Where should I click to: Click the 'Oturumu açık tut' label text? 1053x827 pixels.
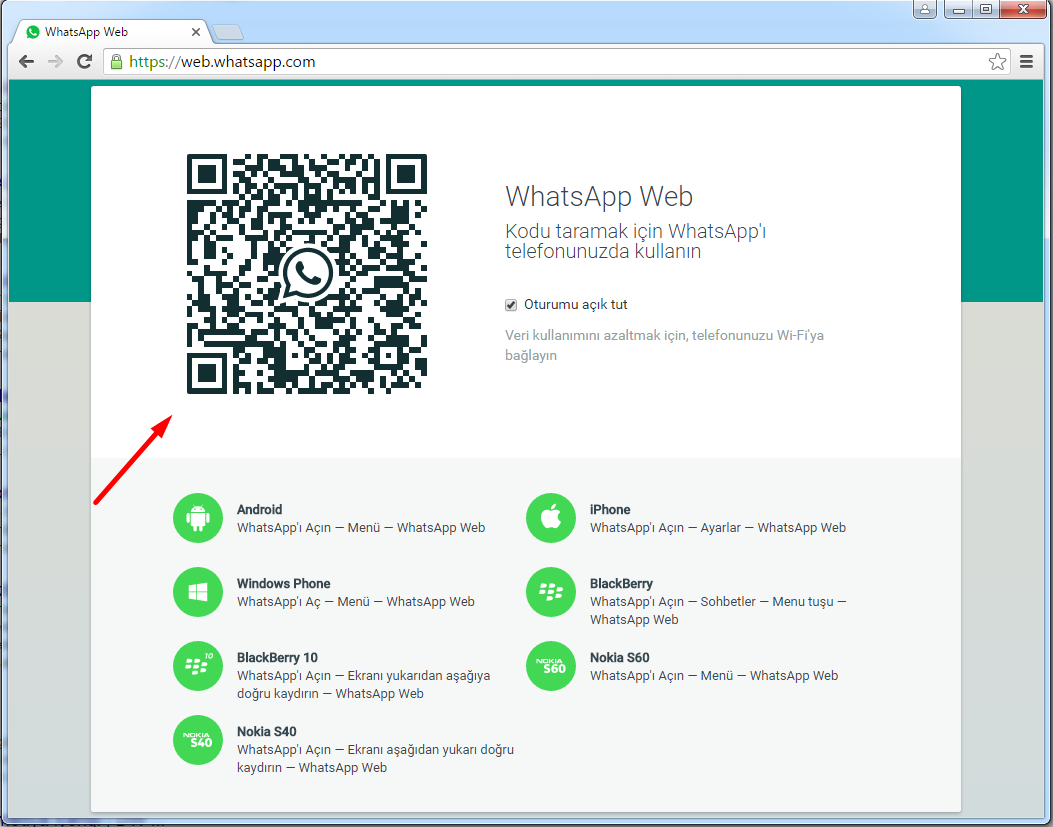pos(576,305)
